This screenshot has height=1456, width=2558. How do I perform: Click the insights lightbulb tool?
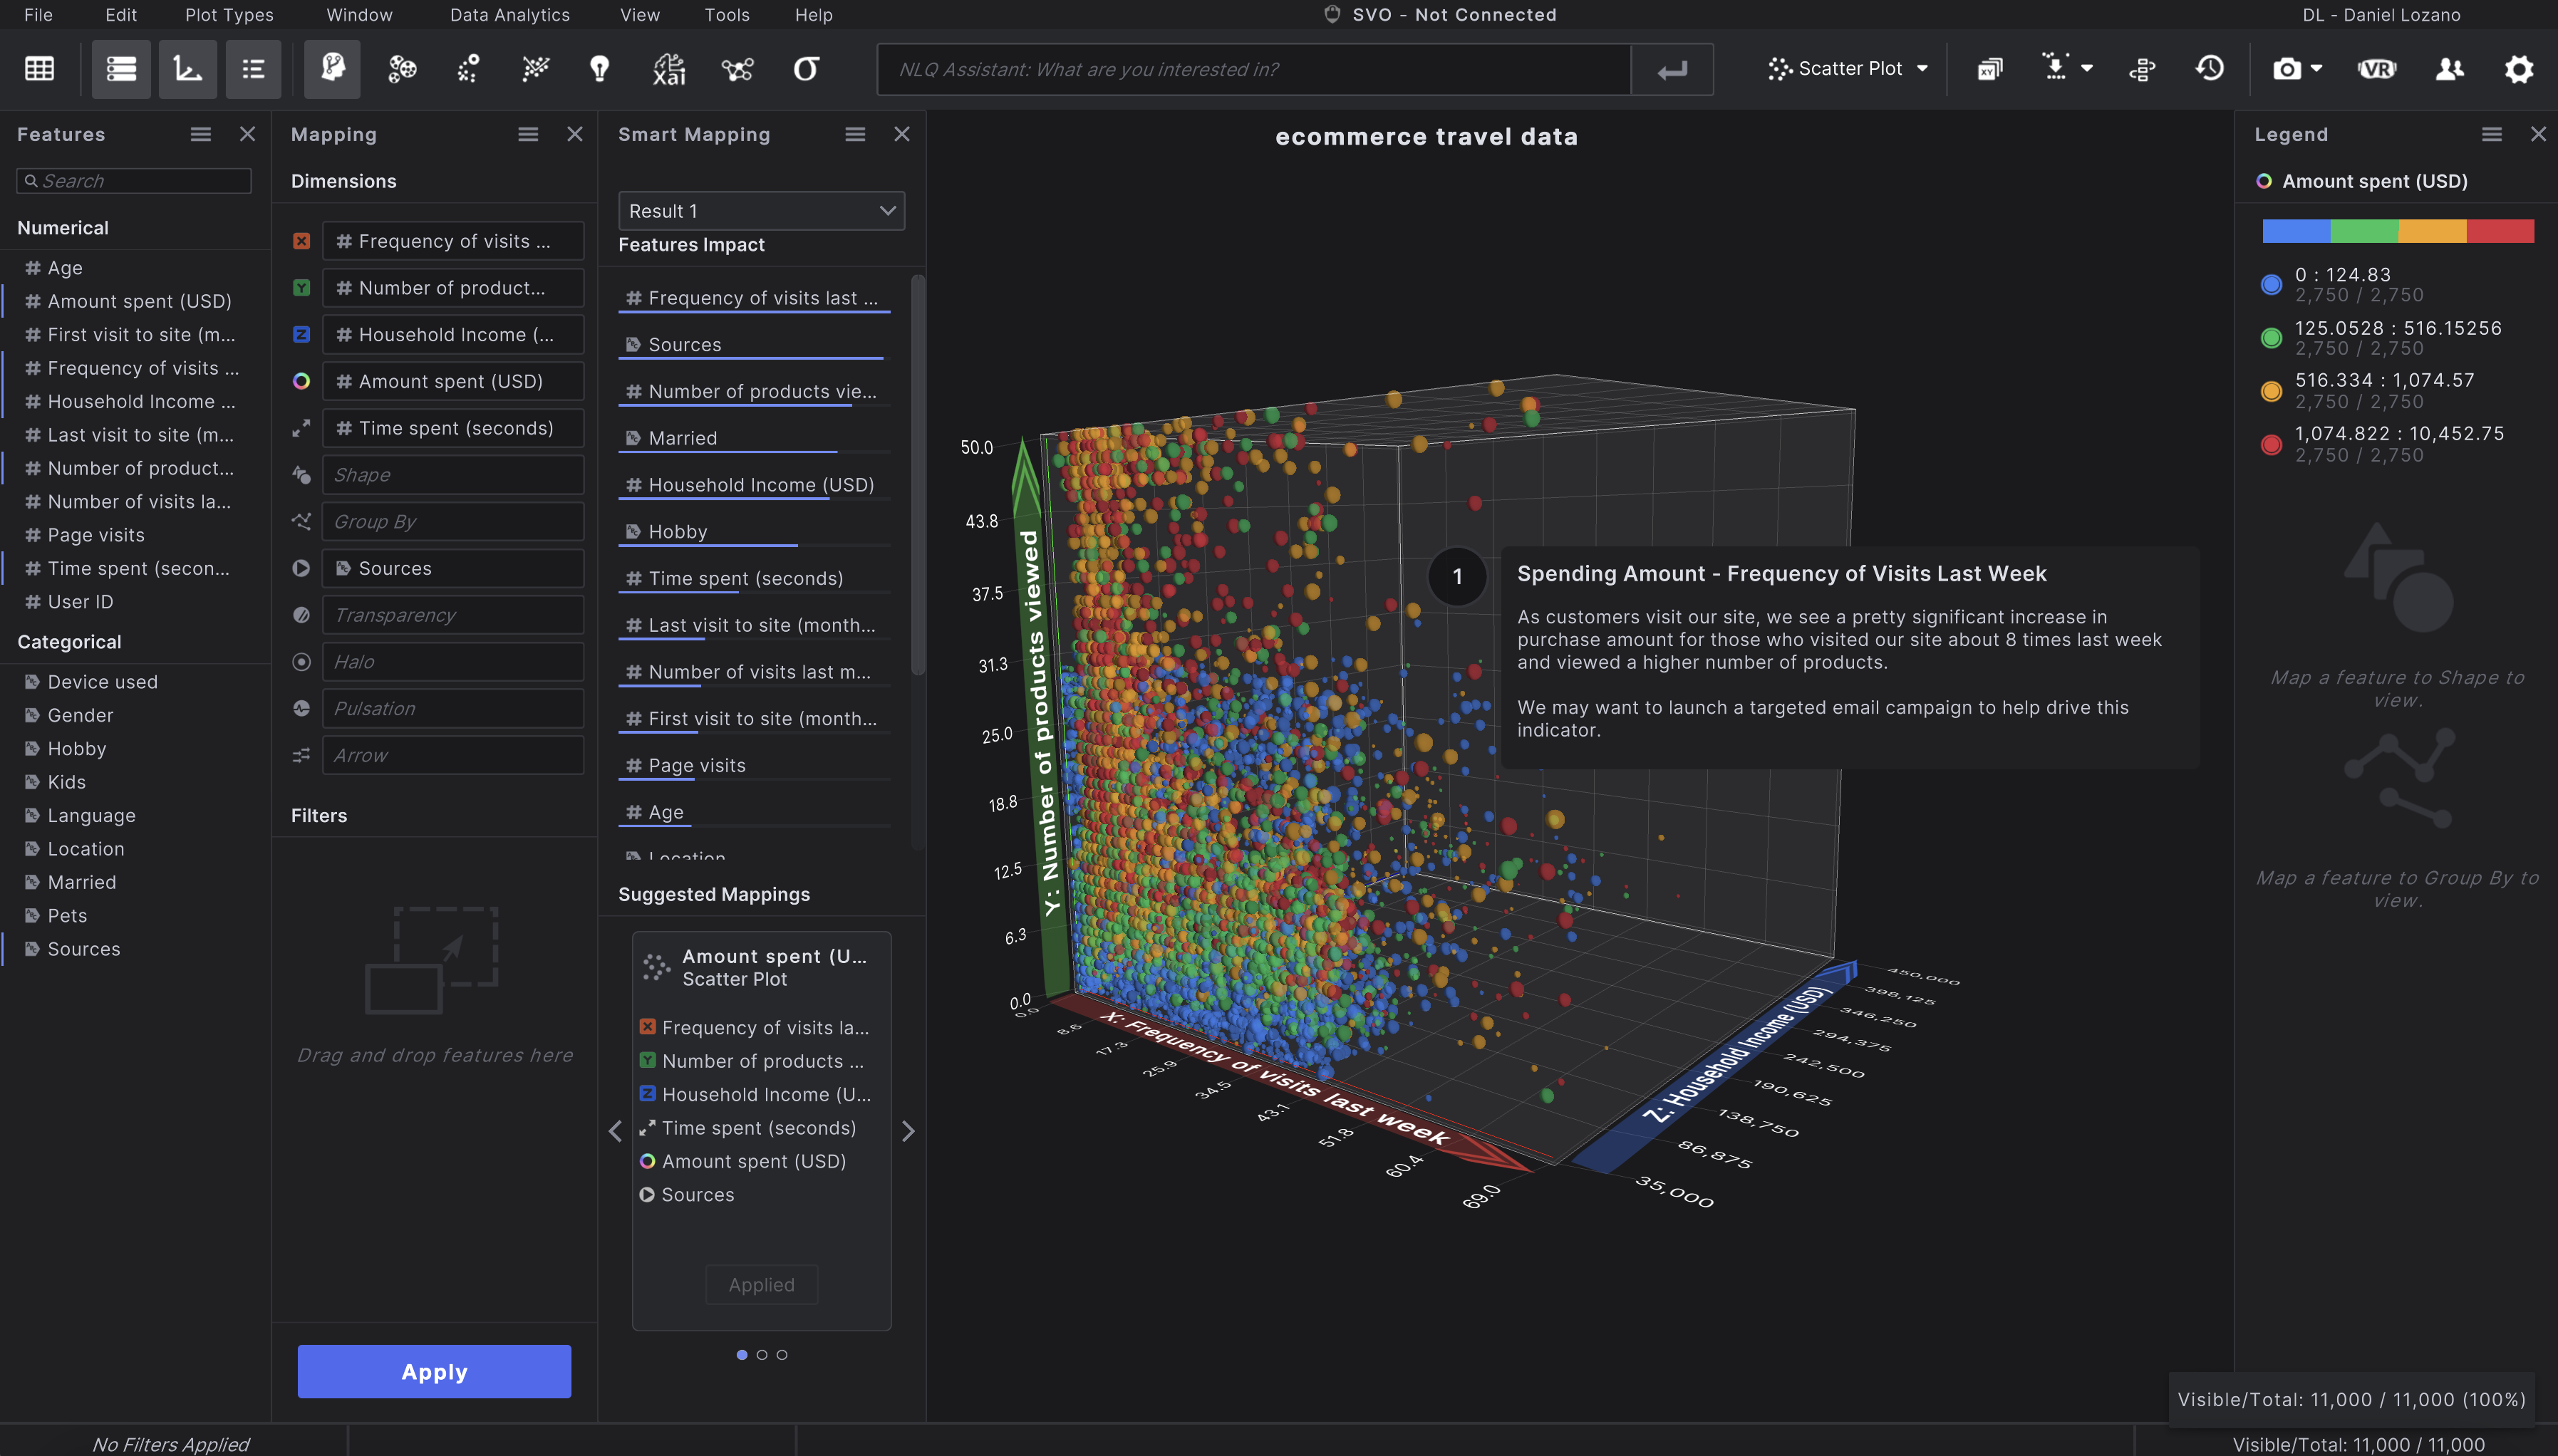pos(599,69)
